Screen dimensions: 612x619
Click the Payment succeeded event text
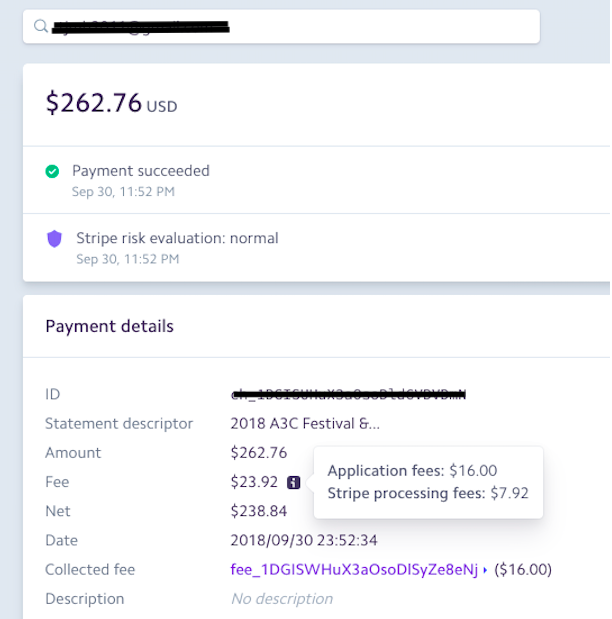(x=141, y=171)
